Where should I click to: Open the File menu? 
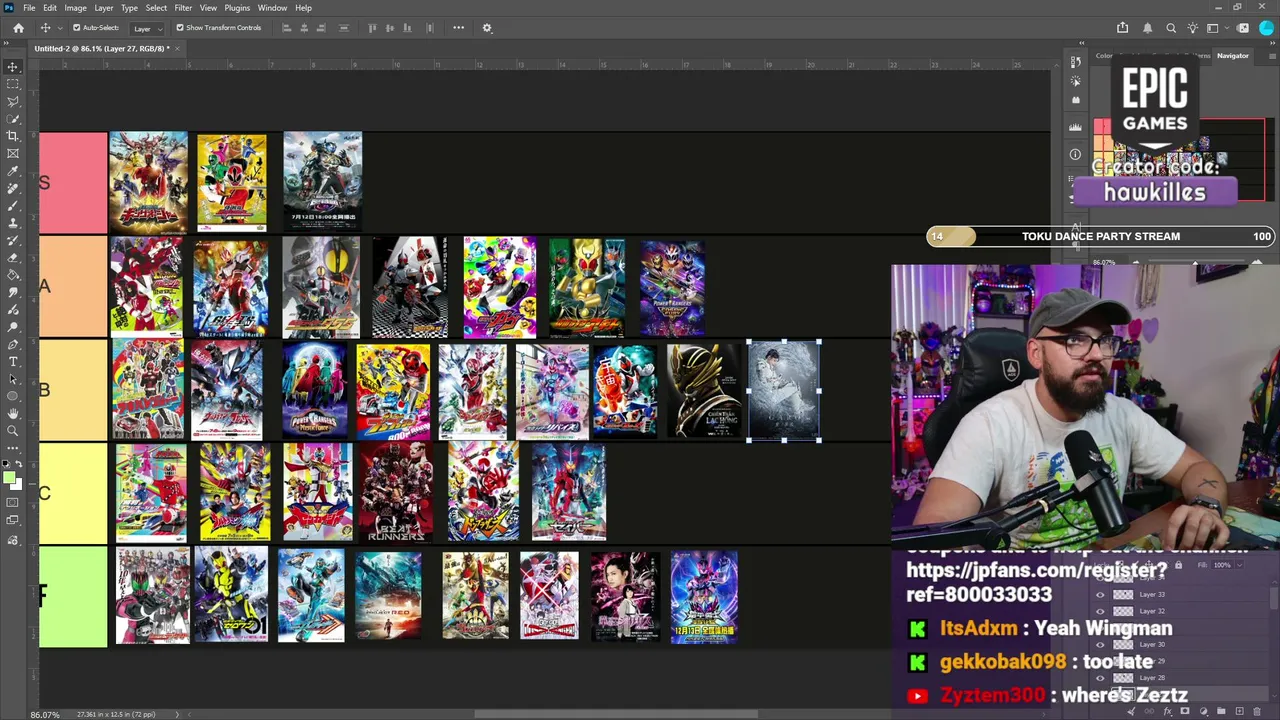(x=29, y=8)
